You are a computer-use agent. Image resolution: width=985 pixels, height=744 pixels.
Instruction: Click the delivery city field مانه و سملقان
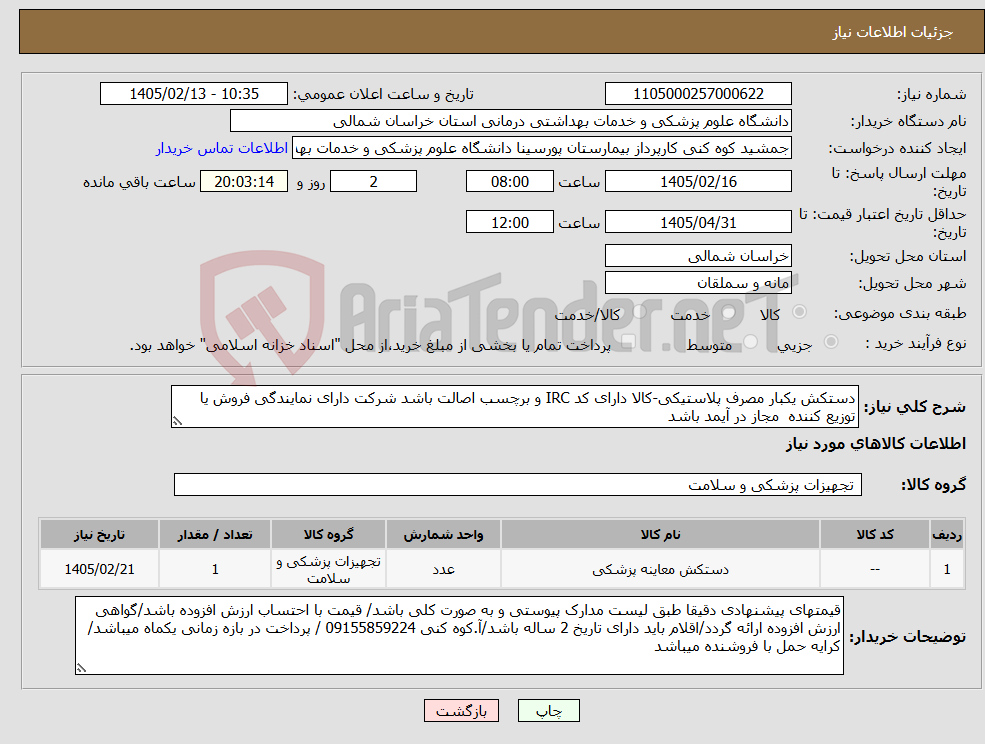[x=698, y=283]
